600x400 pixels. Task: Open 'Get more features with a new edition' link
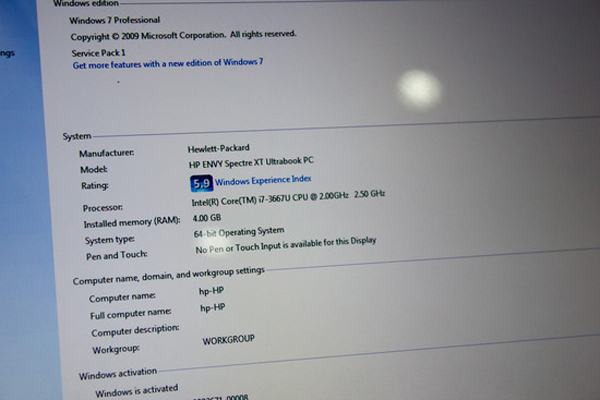[168, 63]
